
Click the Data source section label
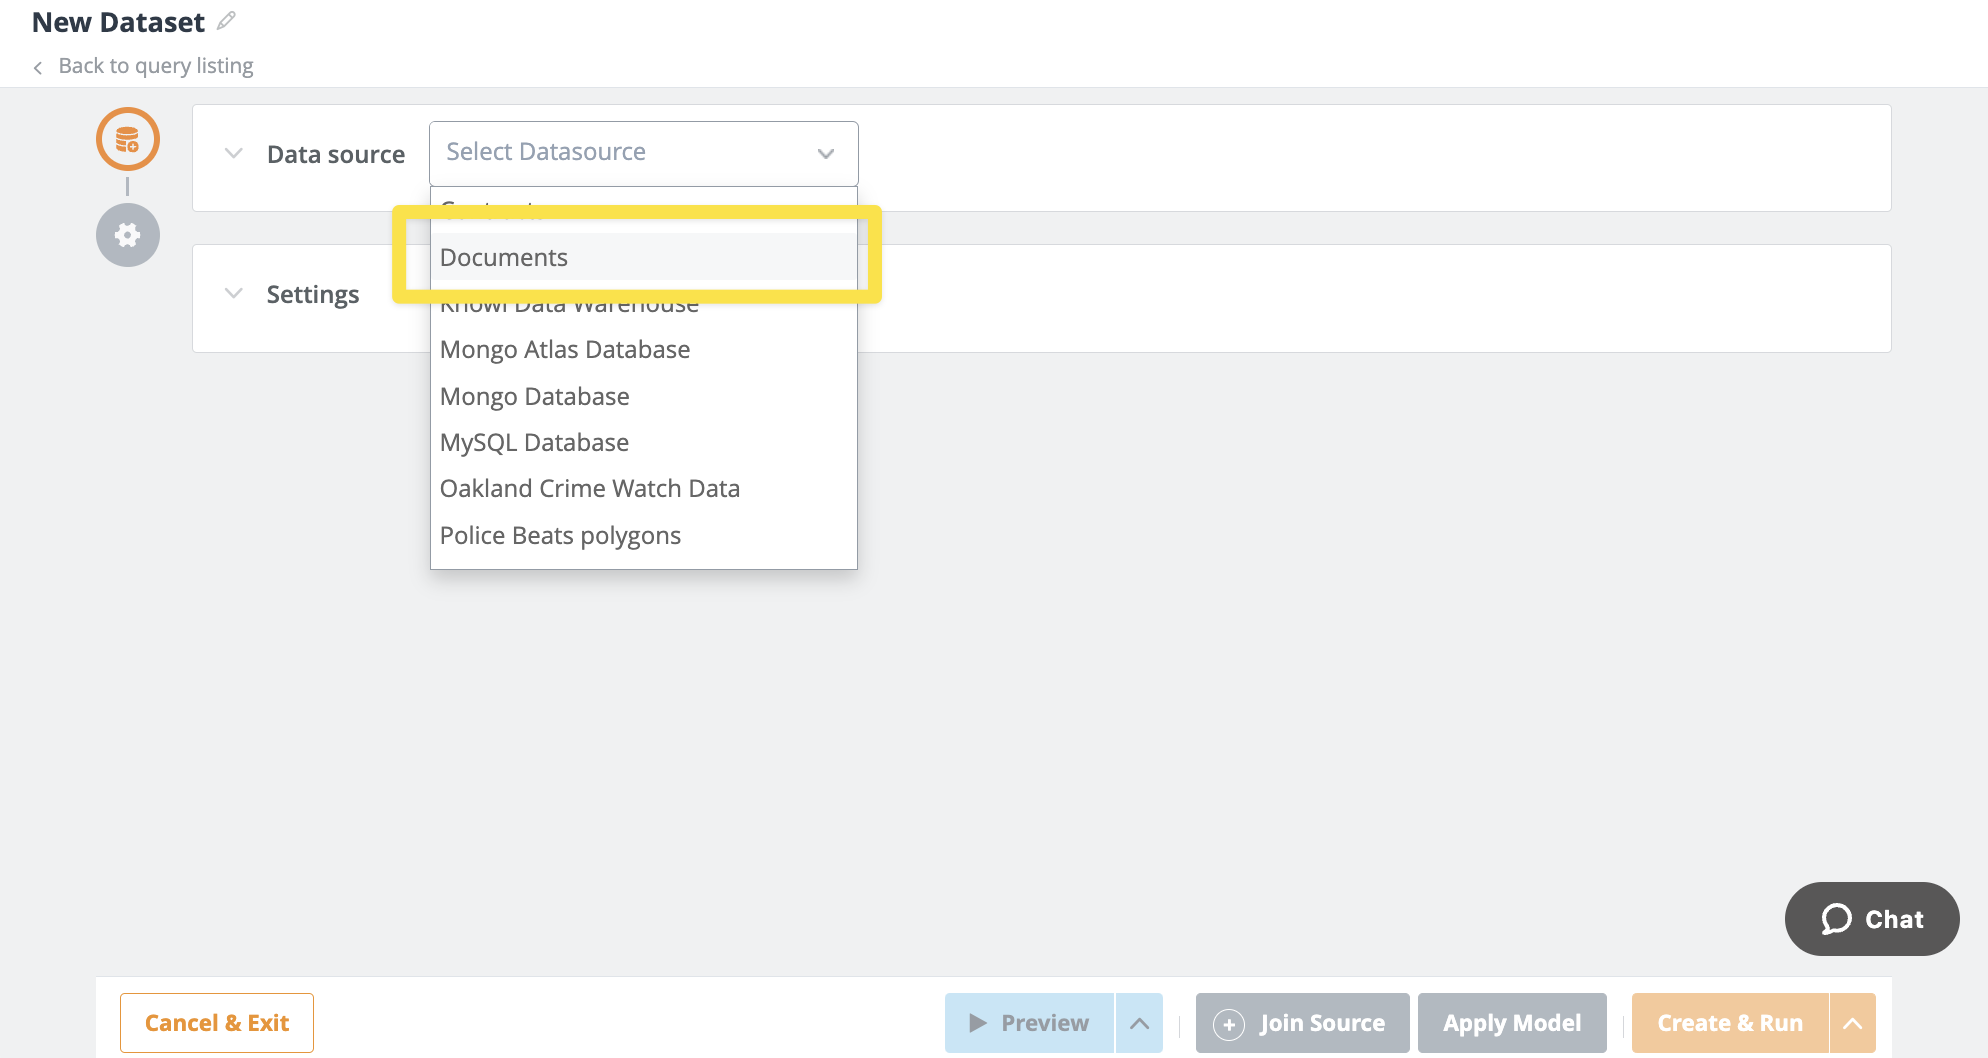(336, 154)
